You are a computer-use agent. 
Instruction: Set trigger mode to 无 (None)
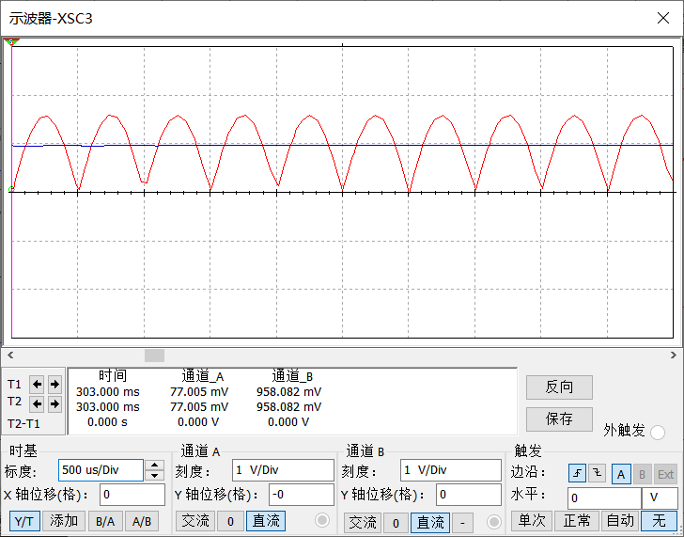pyautogui.click(x=659, y=521)
